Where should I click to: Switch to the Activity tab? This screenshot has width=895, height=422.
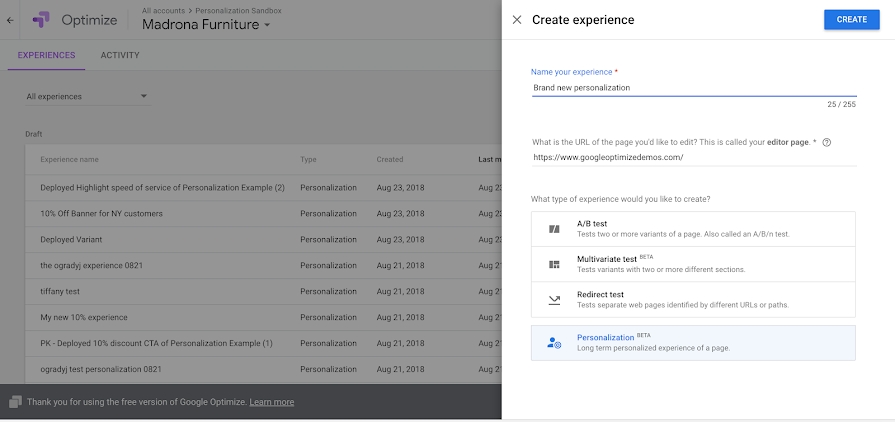point(120,55)
